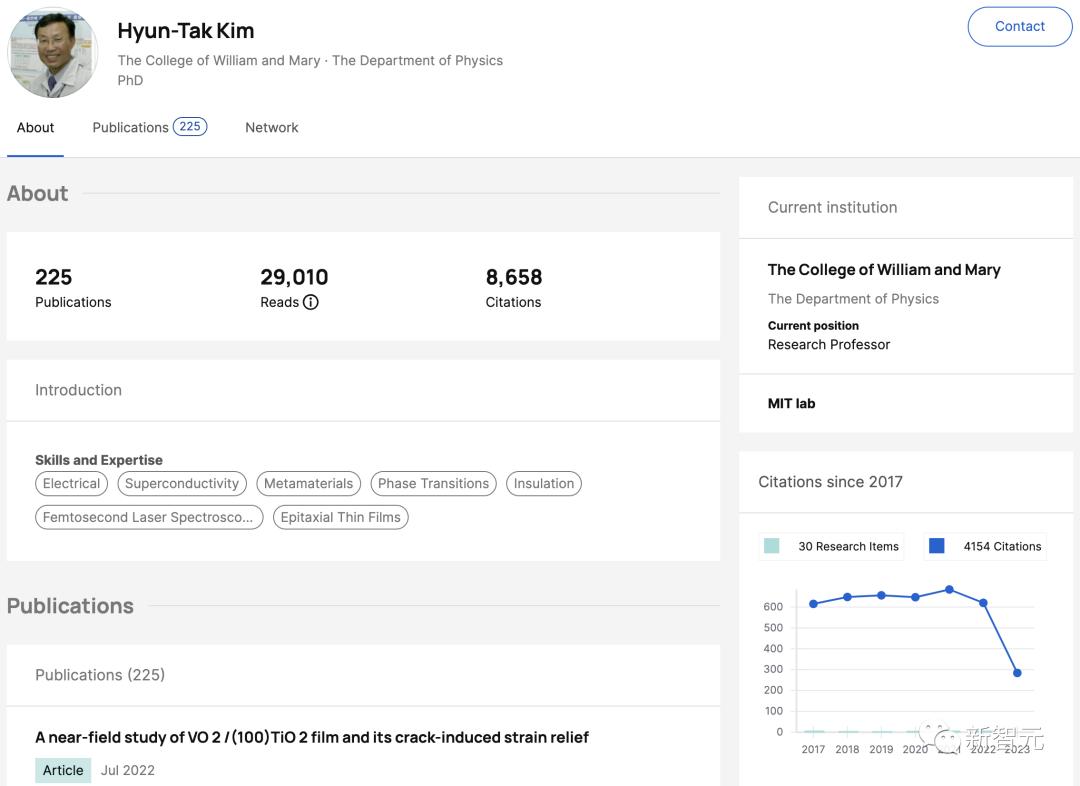Click the Epitaxial Thin Films tag
The image size is (1080, 786).
[340, 517]
